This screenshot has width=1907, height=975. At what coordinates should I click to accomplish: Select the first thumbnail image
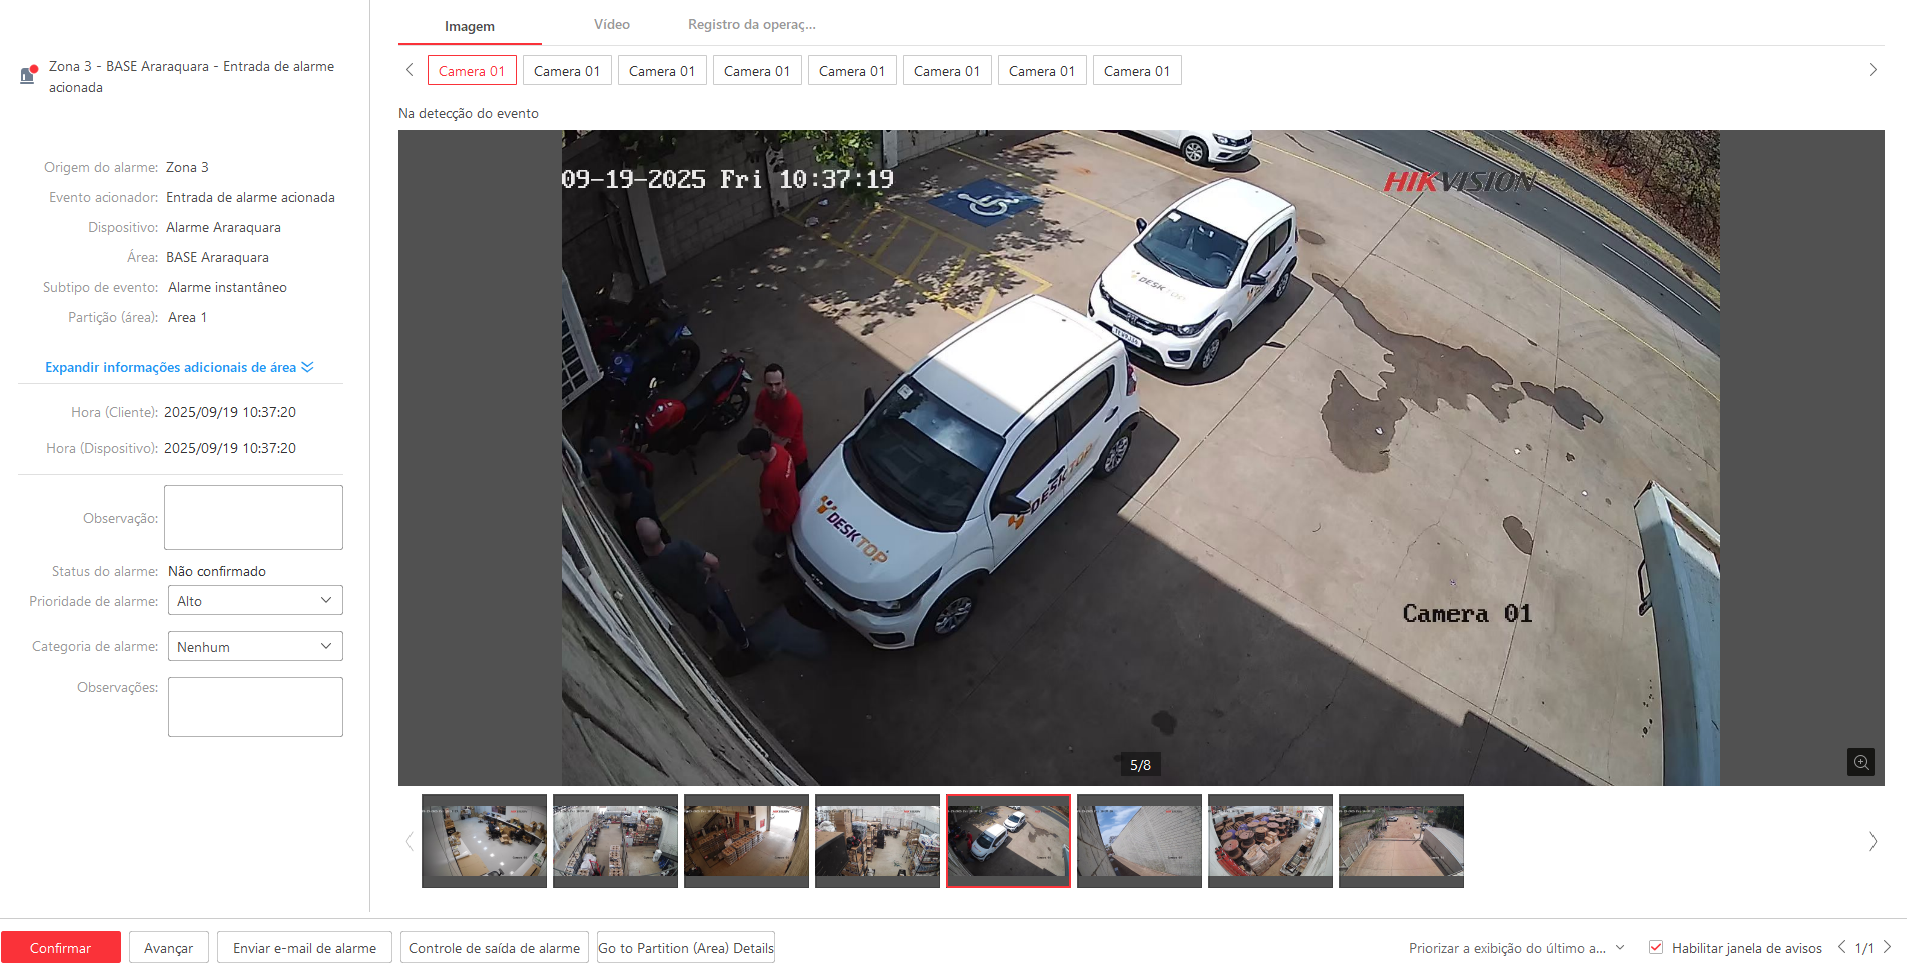pos(484,840)
